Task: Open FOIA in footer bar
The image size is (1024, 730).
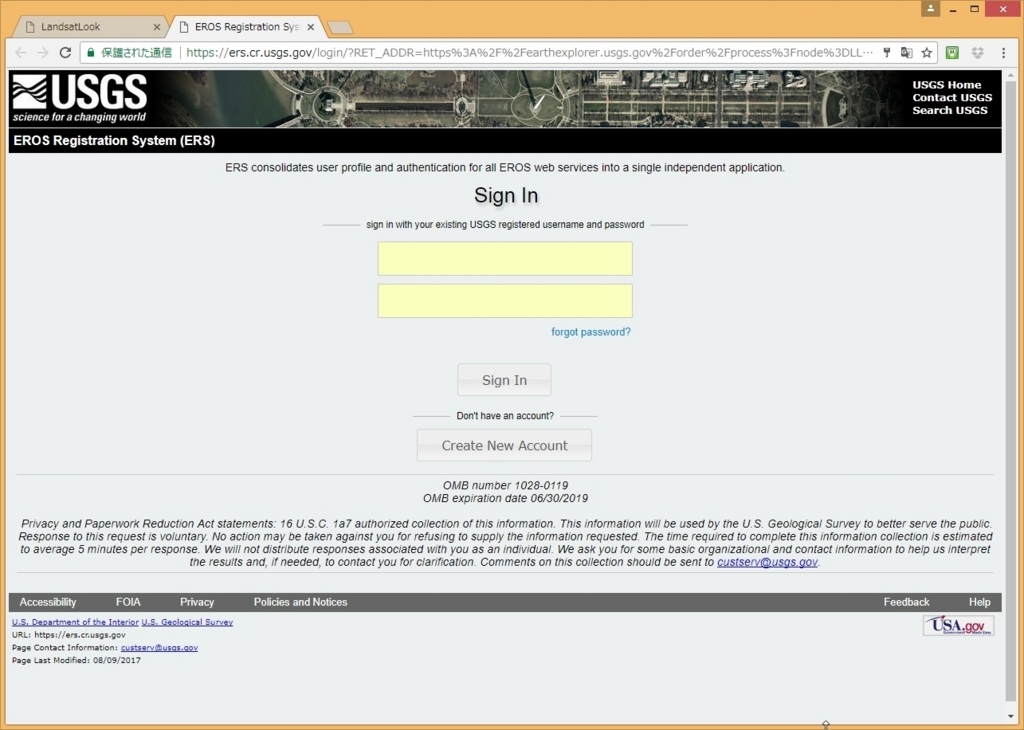Action: [128, 602]
